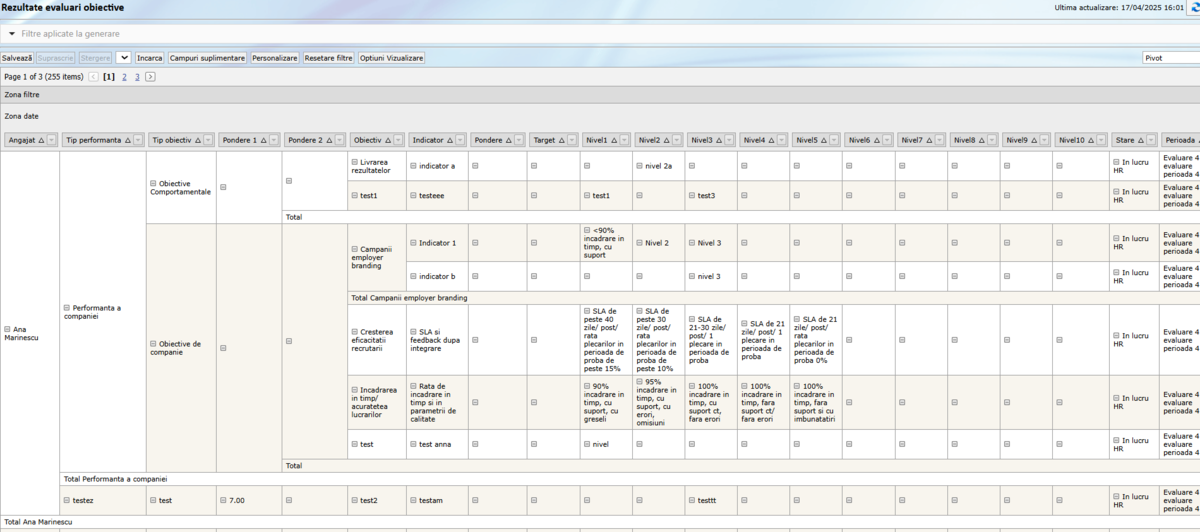Image resolution: width=1200 pixels, height=532 pixels.
Task: Click the Resetare filtre button
Action: coord(328,58)
